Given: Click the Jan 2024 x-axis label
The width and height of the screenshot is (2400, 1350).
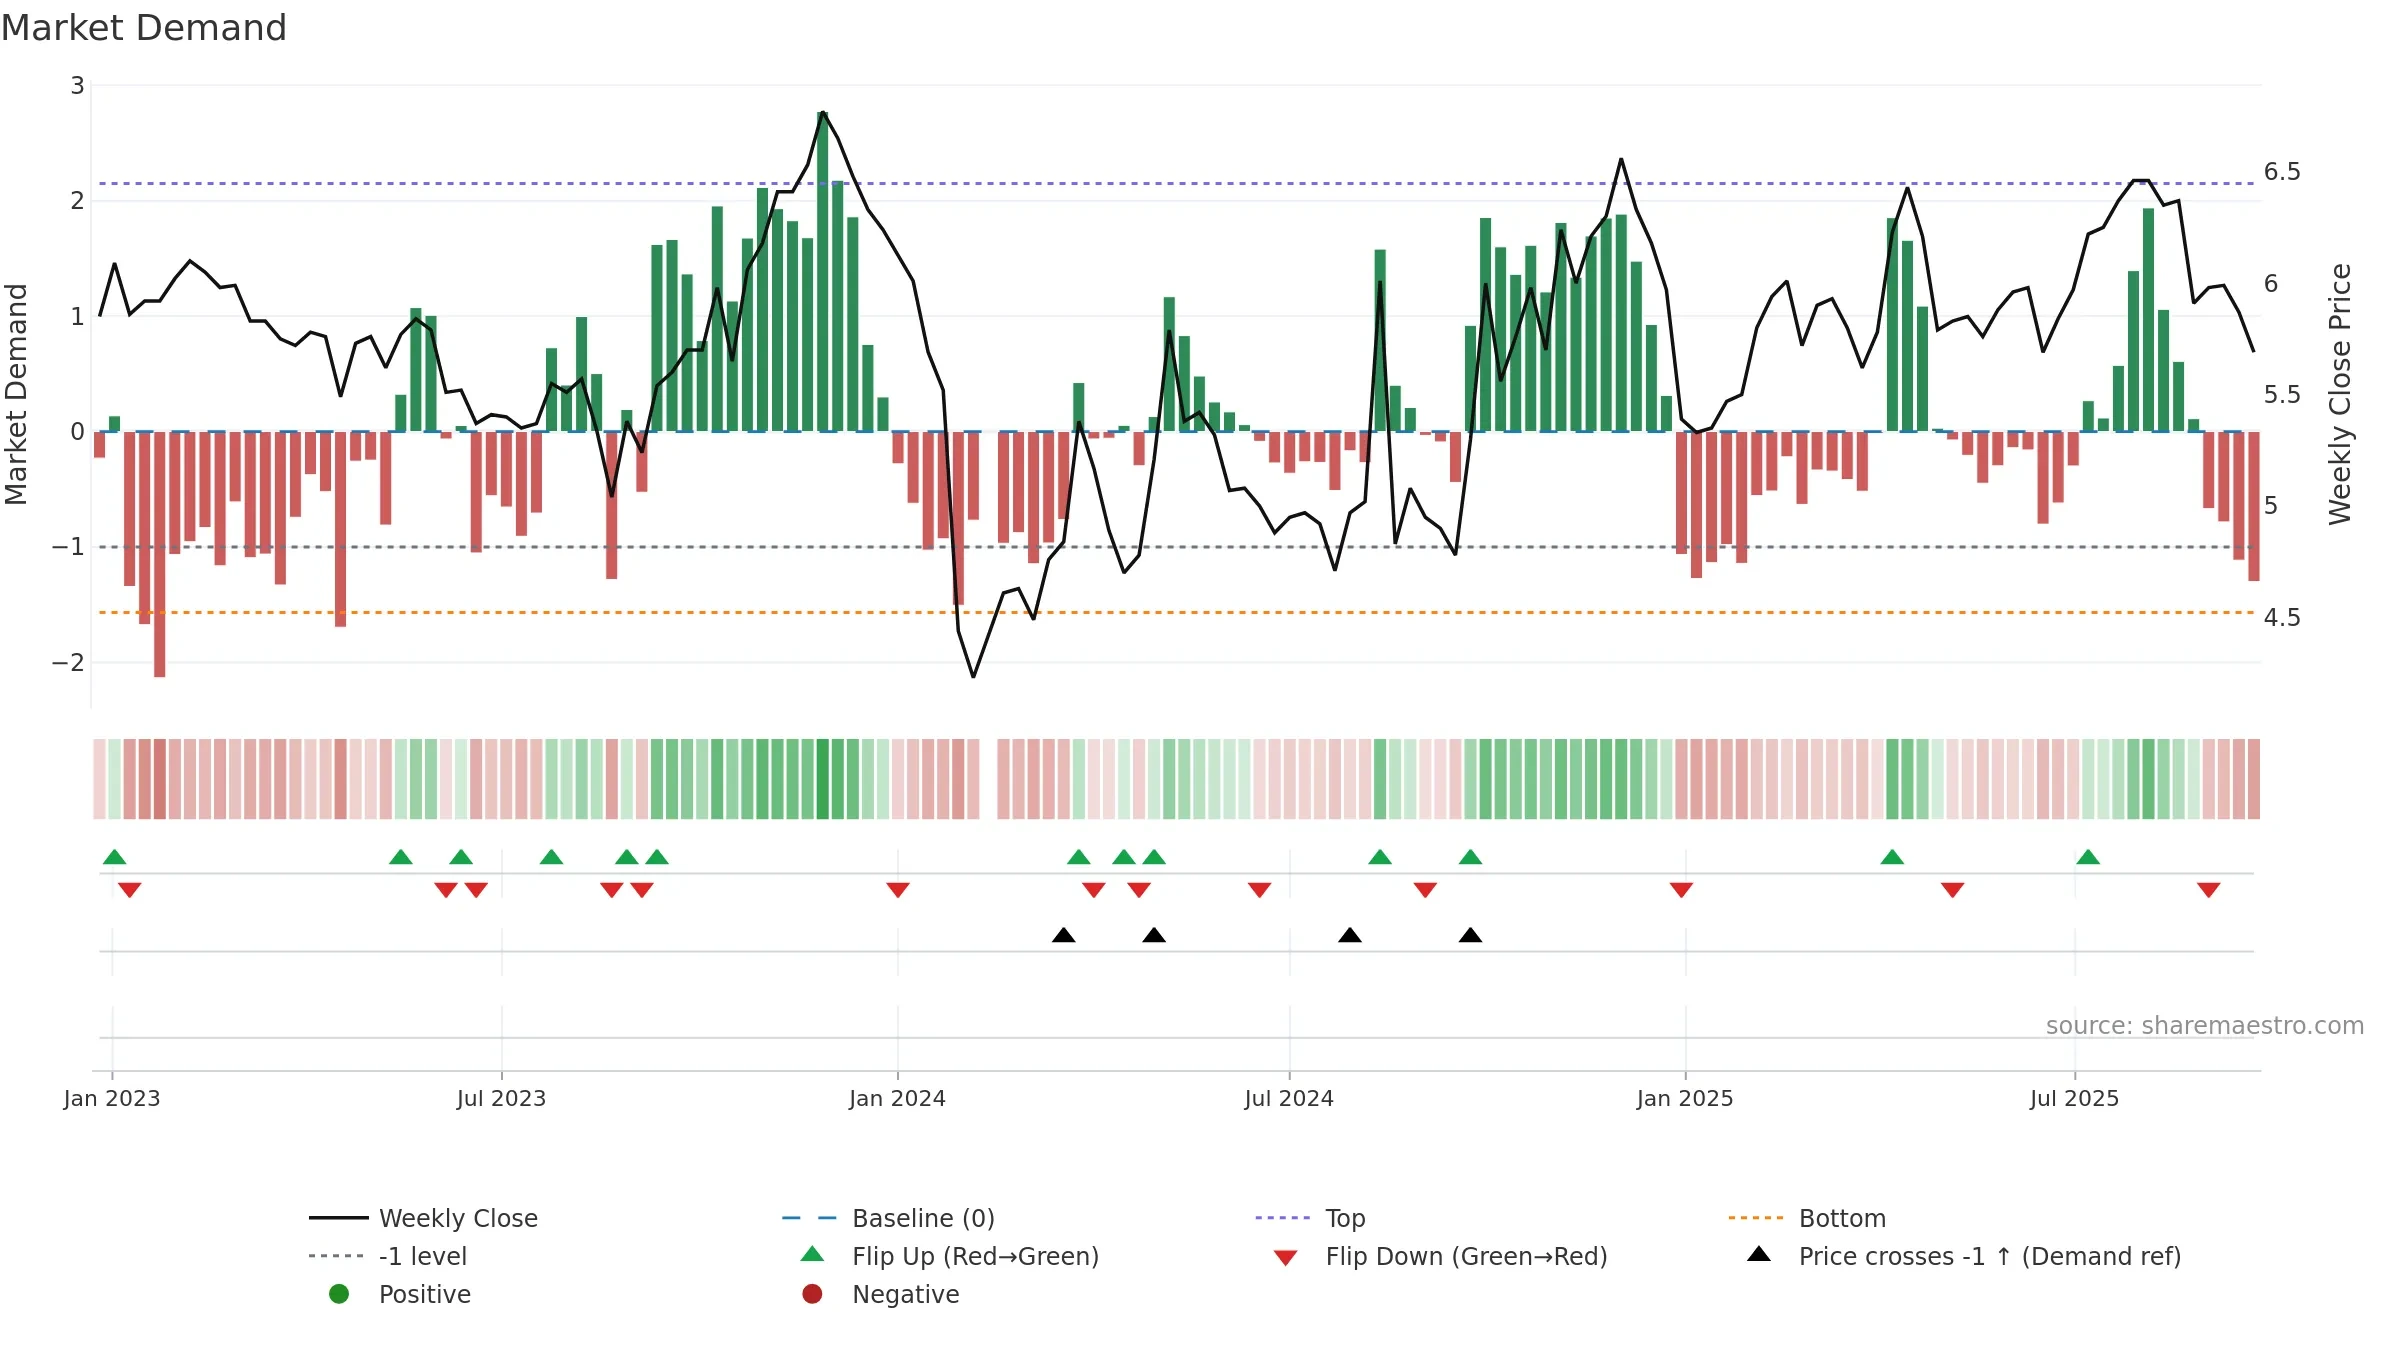Looking at the screenshot, I should point(897,1098).
